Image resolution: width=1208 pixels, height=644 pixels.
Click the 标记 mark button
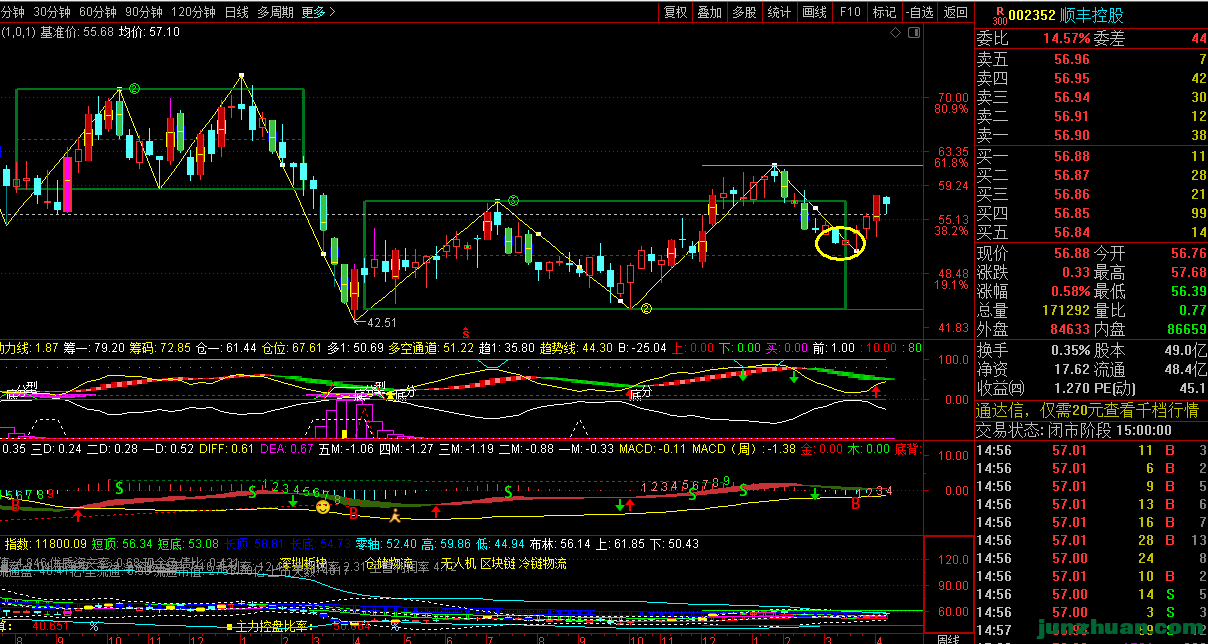point(884,12)
